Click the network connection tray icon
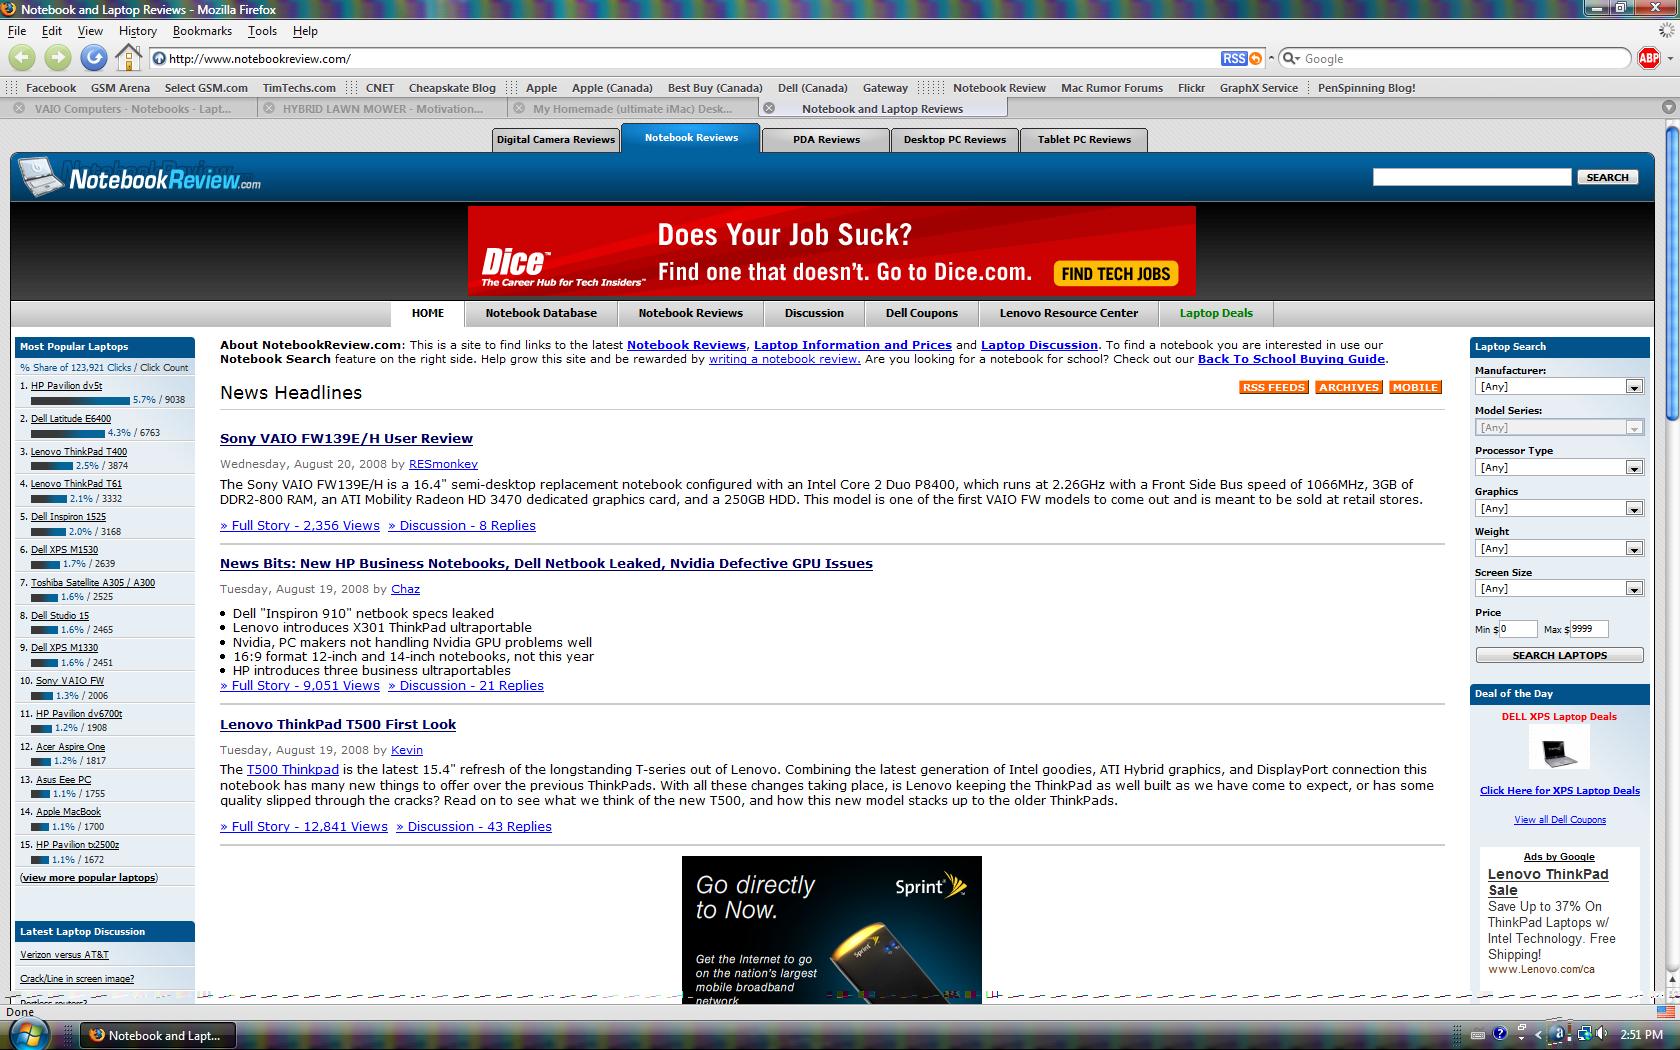Image resolution: width=1680 pixels, height=1050 pixels. 1585,1034
